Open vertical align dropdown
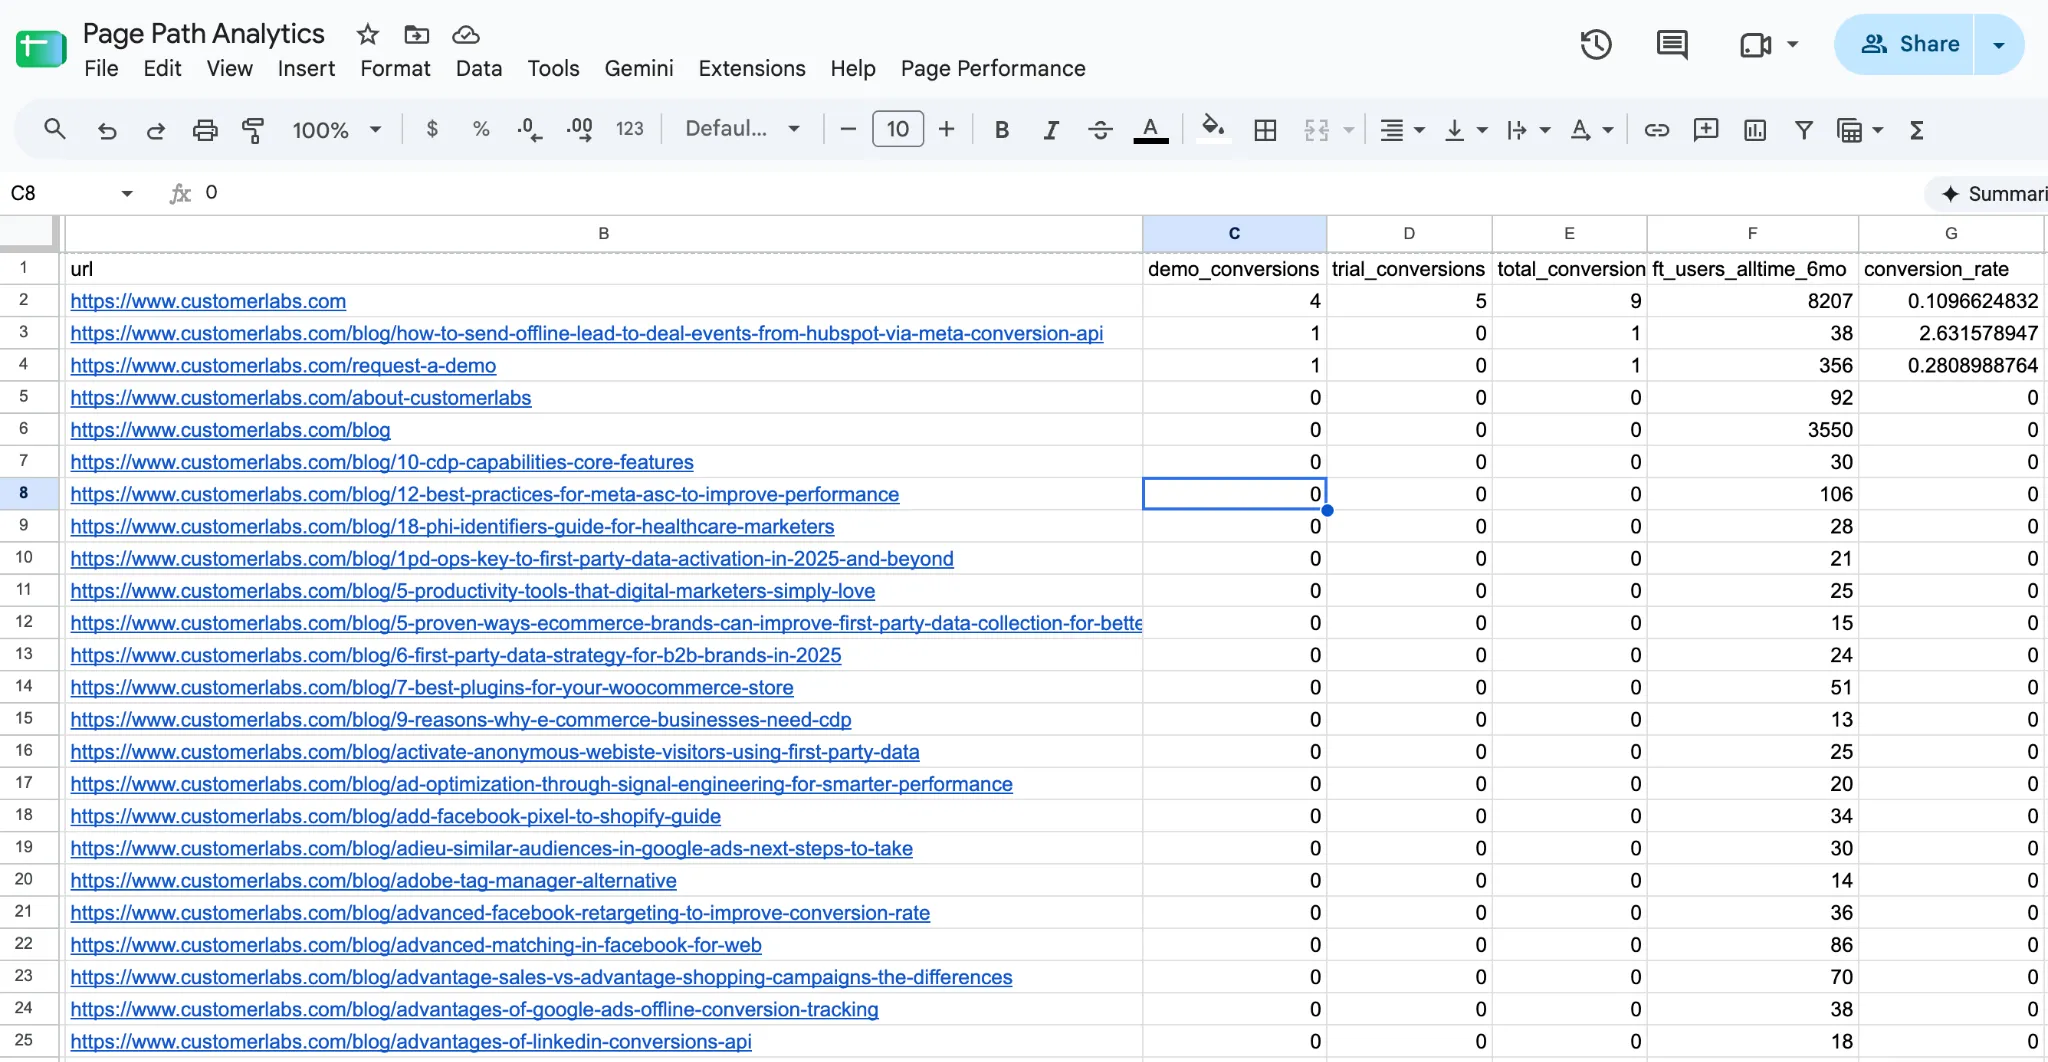The height and width of the screenshot is (1062, 2048). [x=1466, y=130]
